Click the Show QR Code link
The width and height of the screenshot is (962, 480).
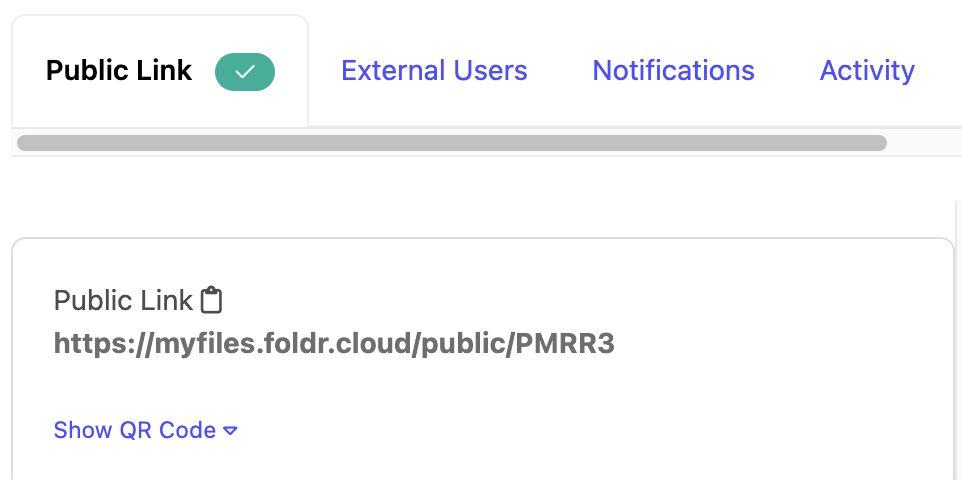pyautogui.click(x=135, y=430)
